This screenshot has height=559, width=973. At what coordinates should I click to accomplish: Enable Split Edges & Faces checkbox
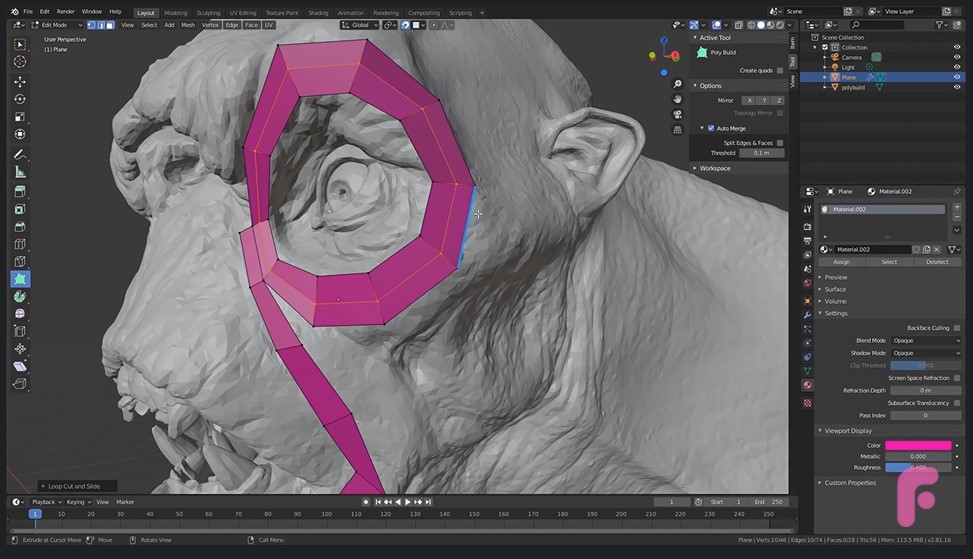click(780, 143)
